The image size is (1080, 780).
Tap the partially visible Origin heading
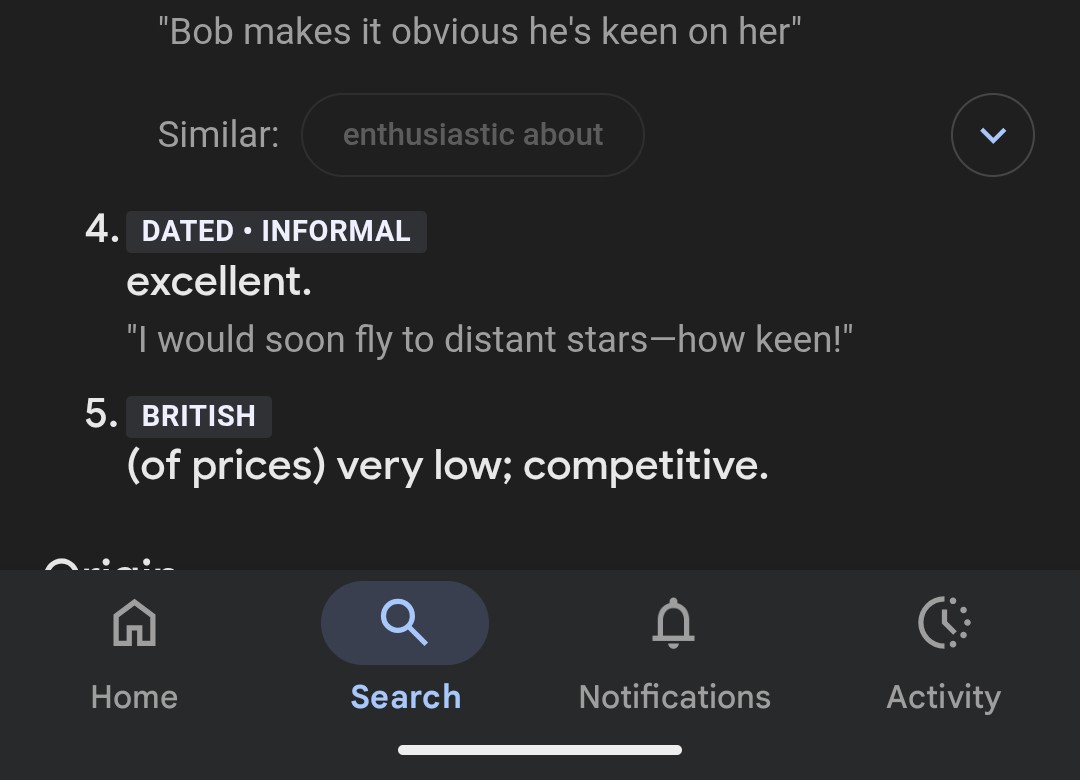(110, 564)
